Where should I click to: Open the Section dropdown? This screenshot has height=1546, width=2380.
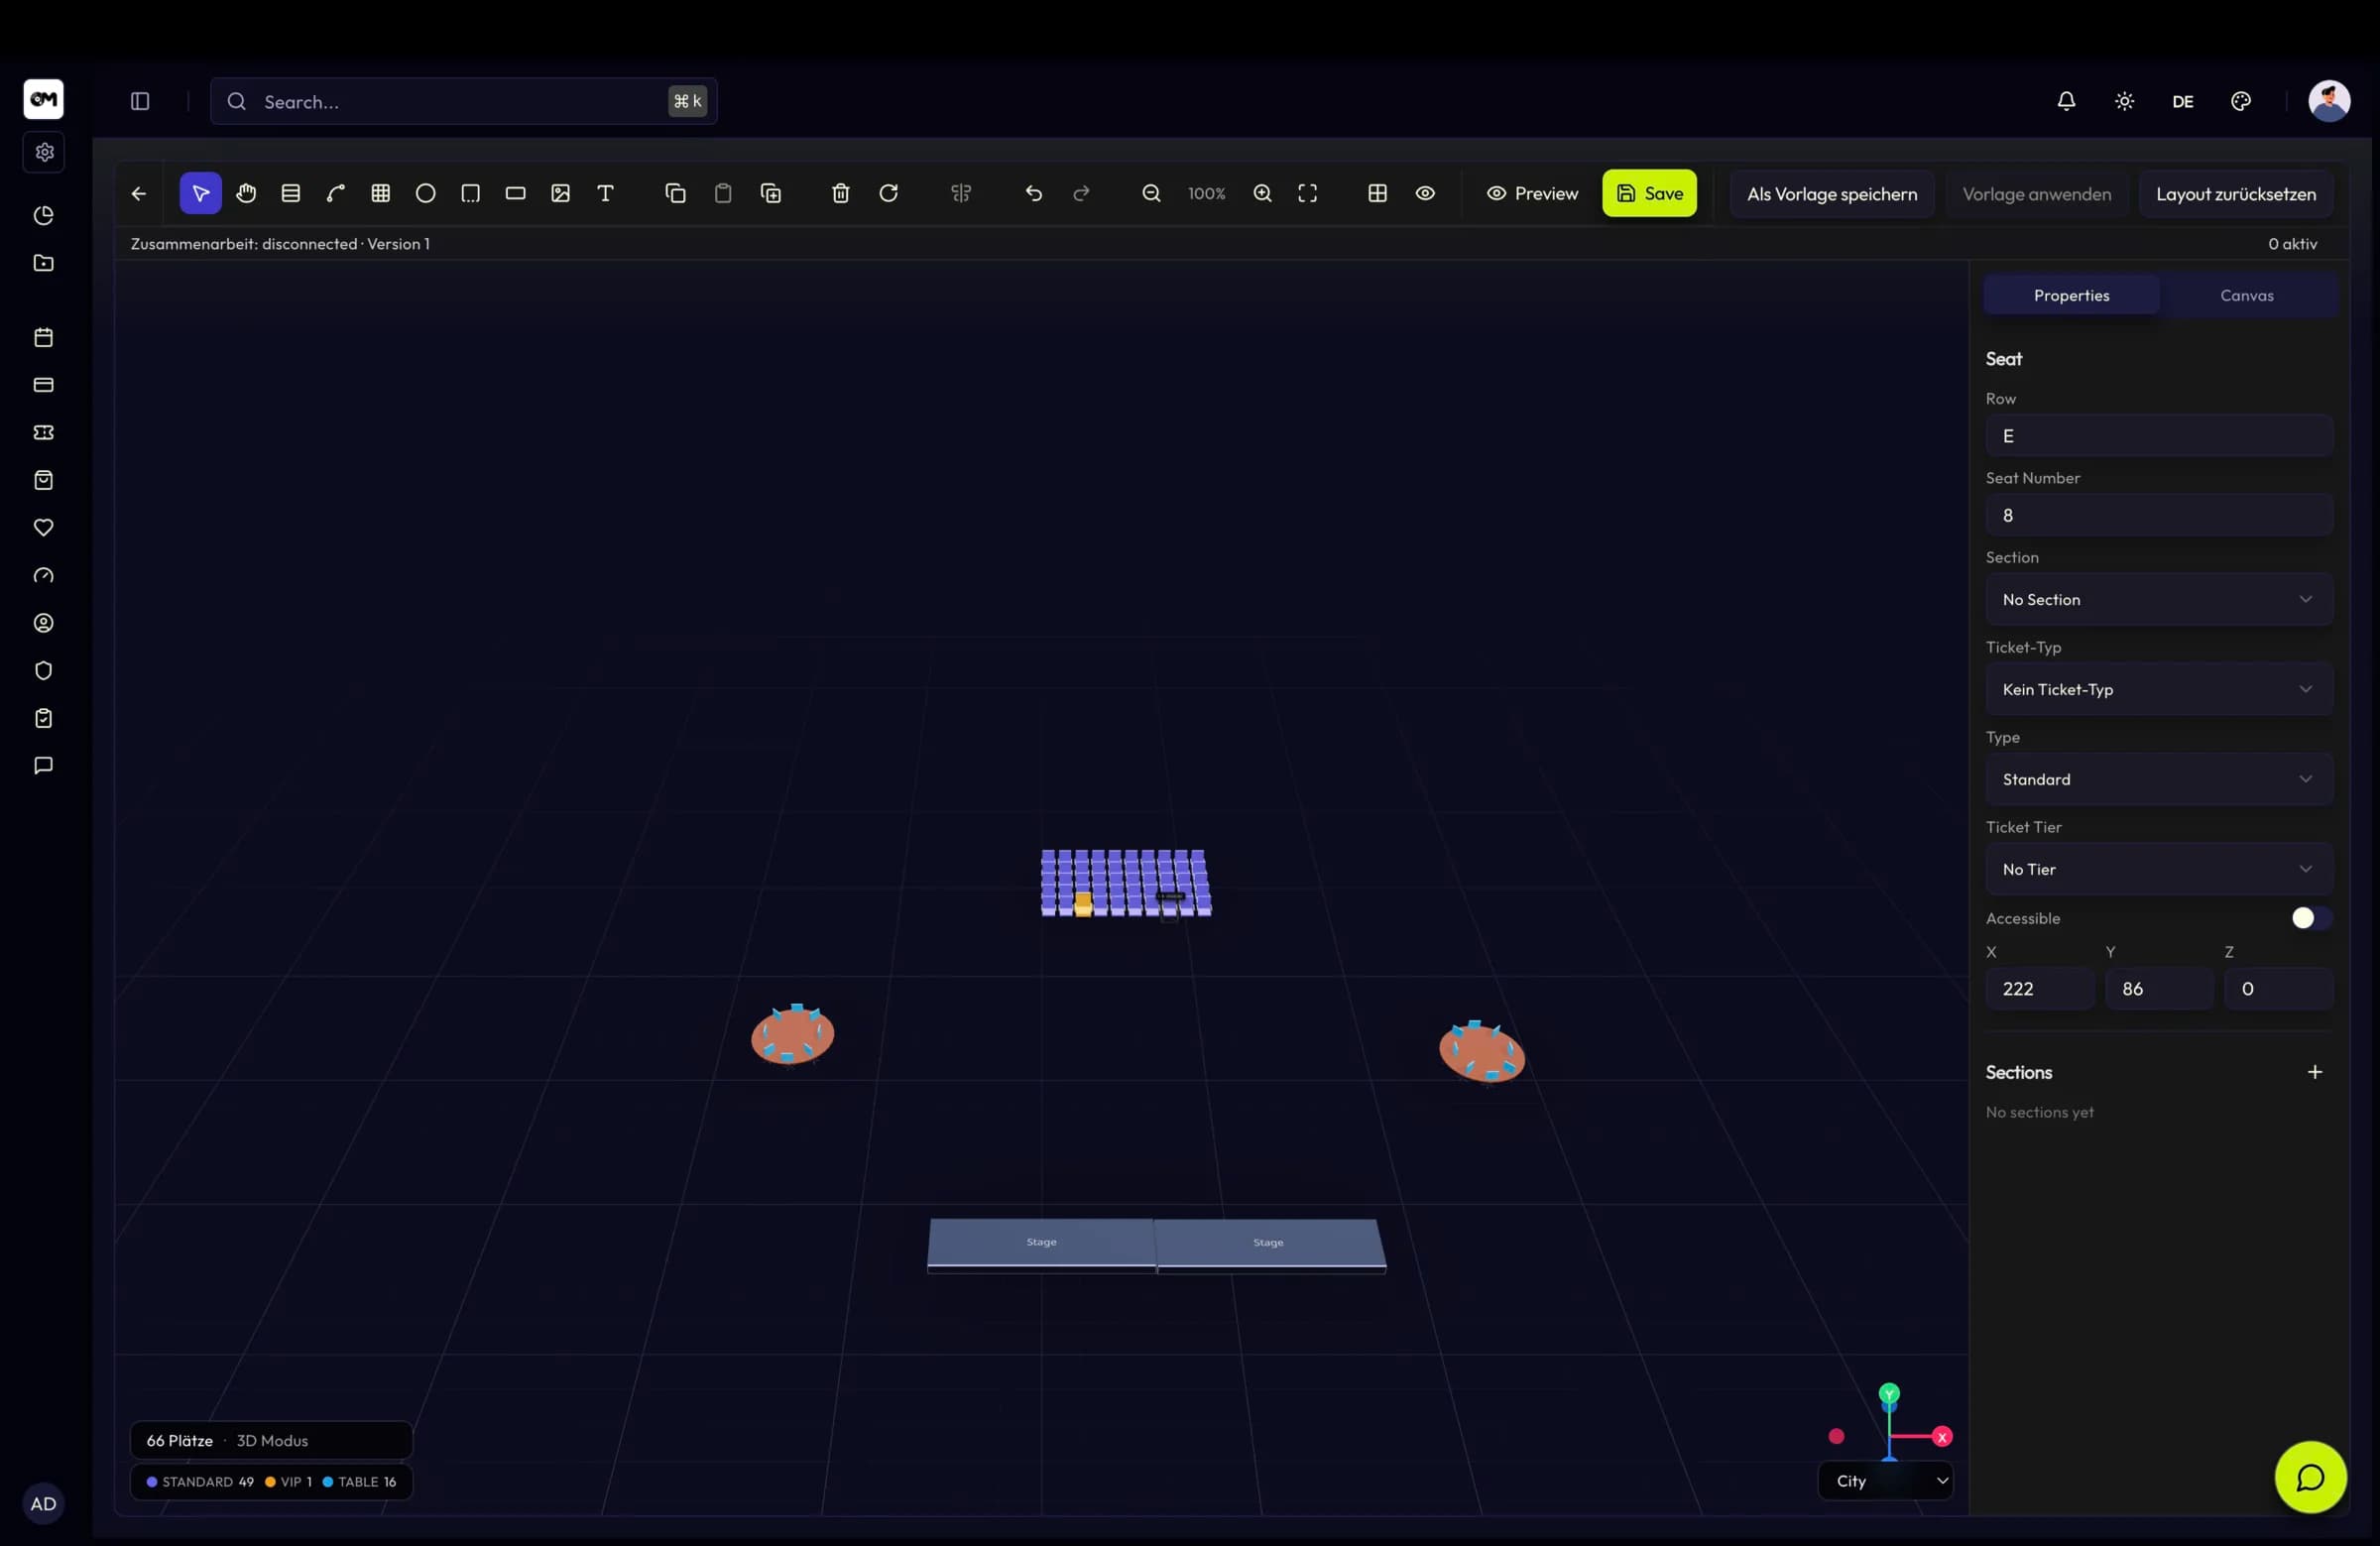tap(2159, 599)
